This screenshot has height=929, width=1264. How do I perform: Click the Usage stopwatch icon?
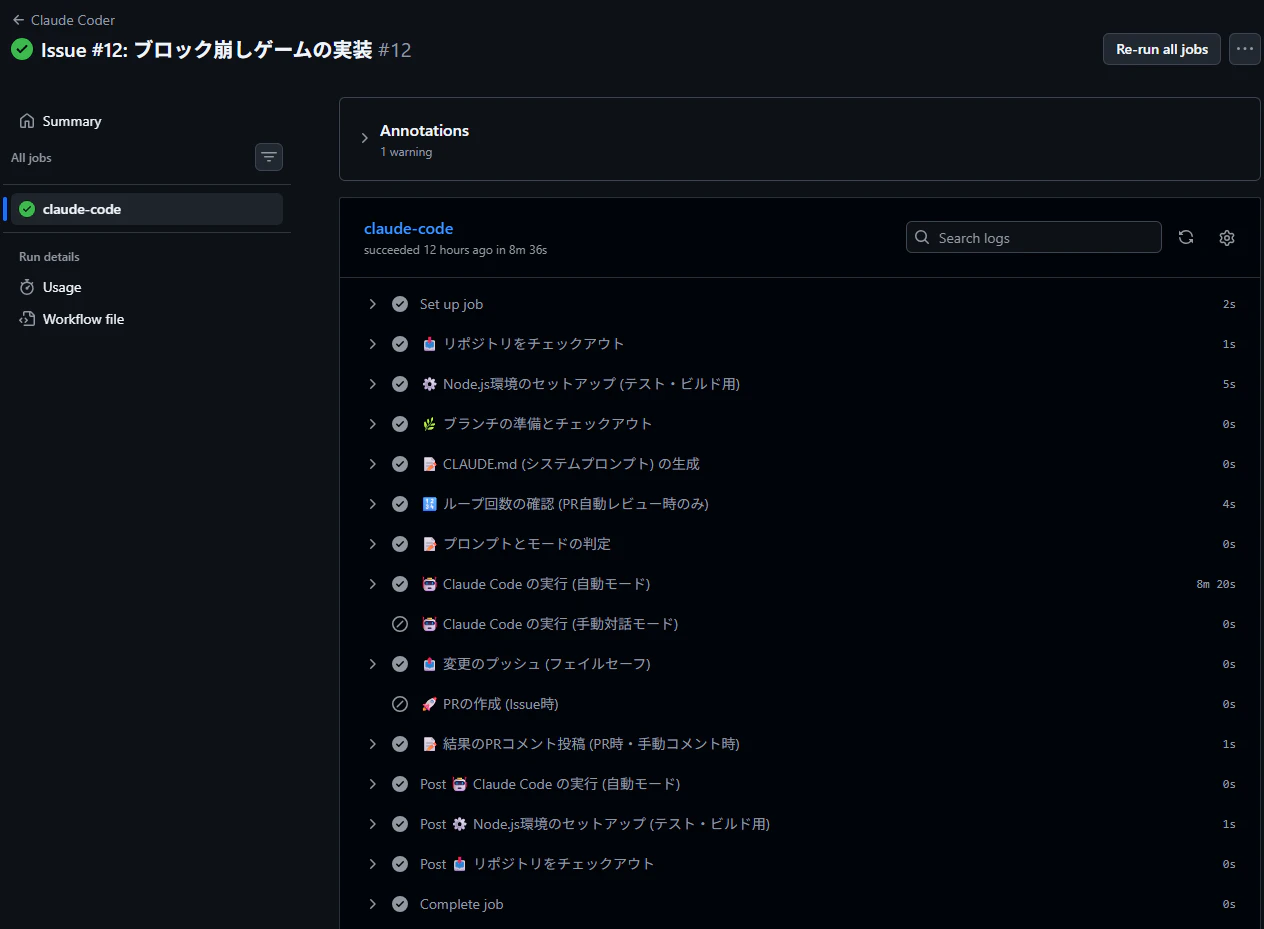tap(27, 287)
